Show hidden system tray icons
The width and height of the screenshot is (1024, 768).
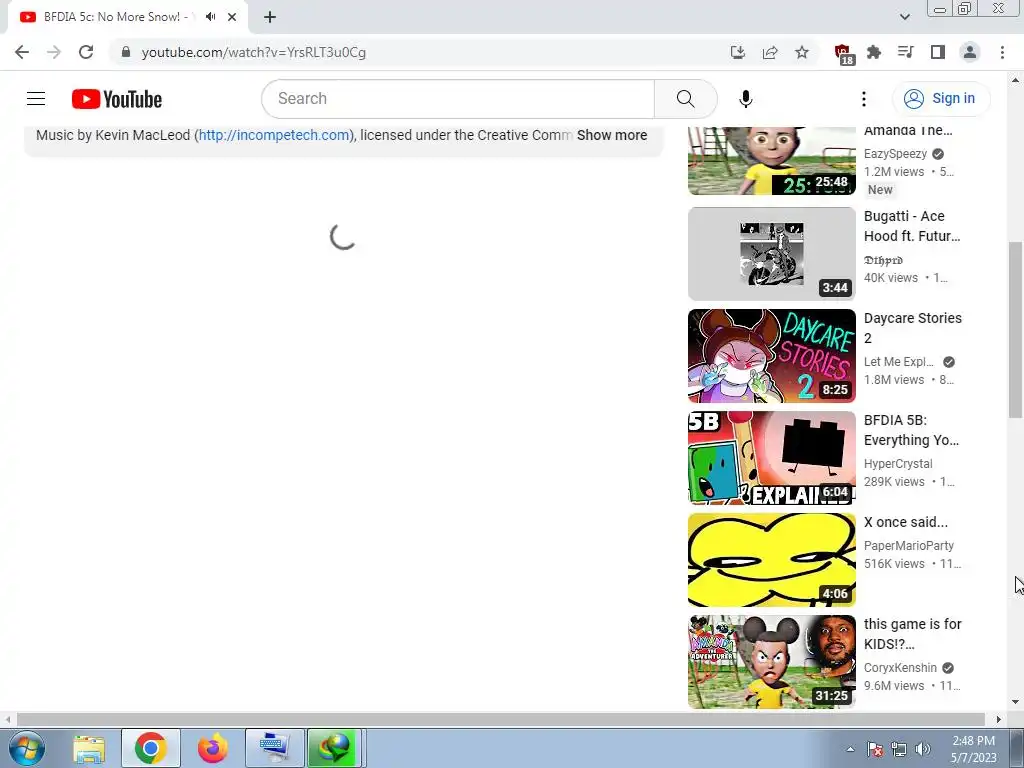850,749
